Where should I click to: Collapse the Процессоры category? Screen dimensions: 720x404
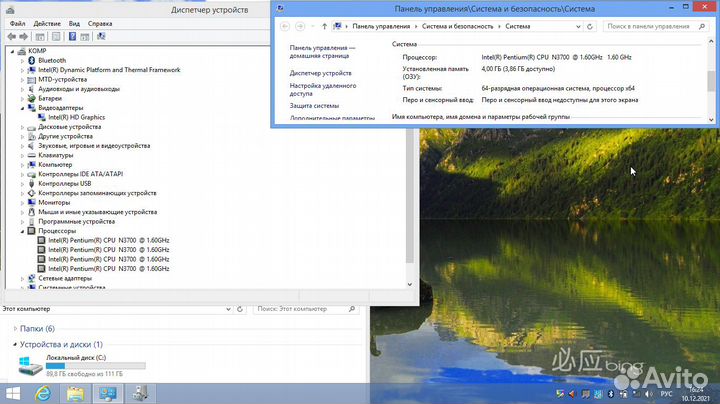coord(24,231)
